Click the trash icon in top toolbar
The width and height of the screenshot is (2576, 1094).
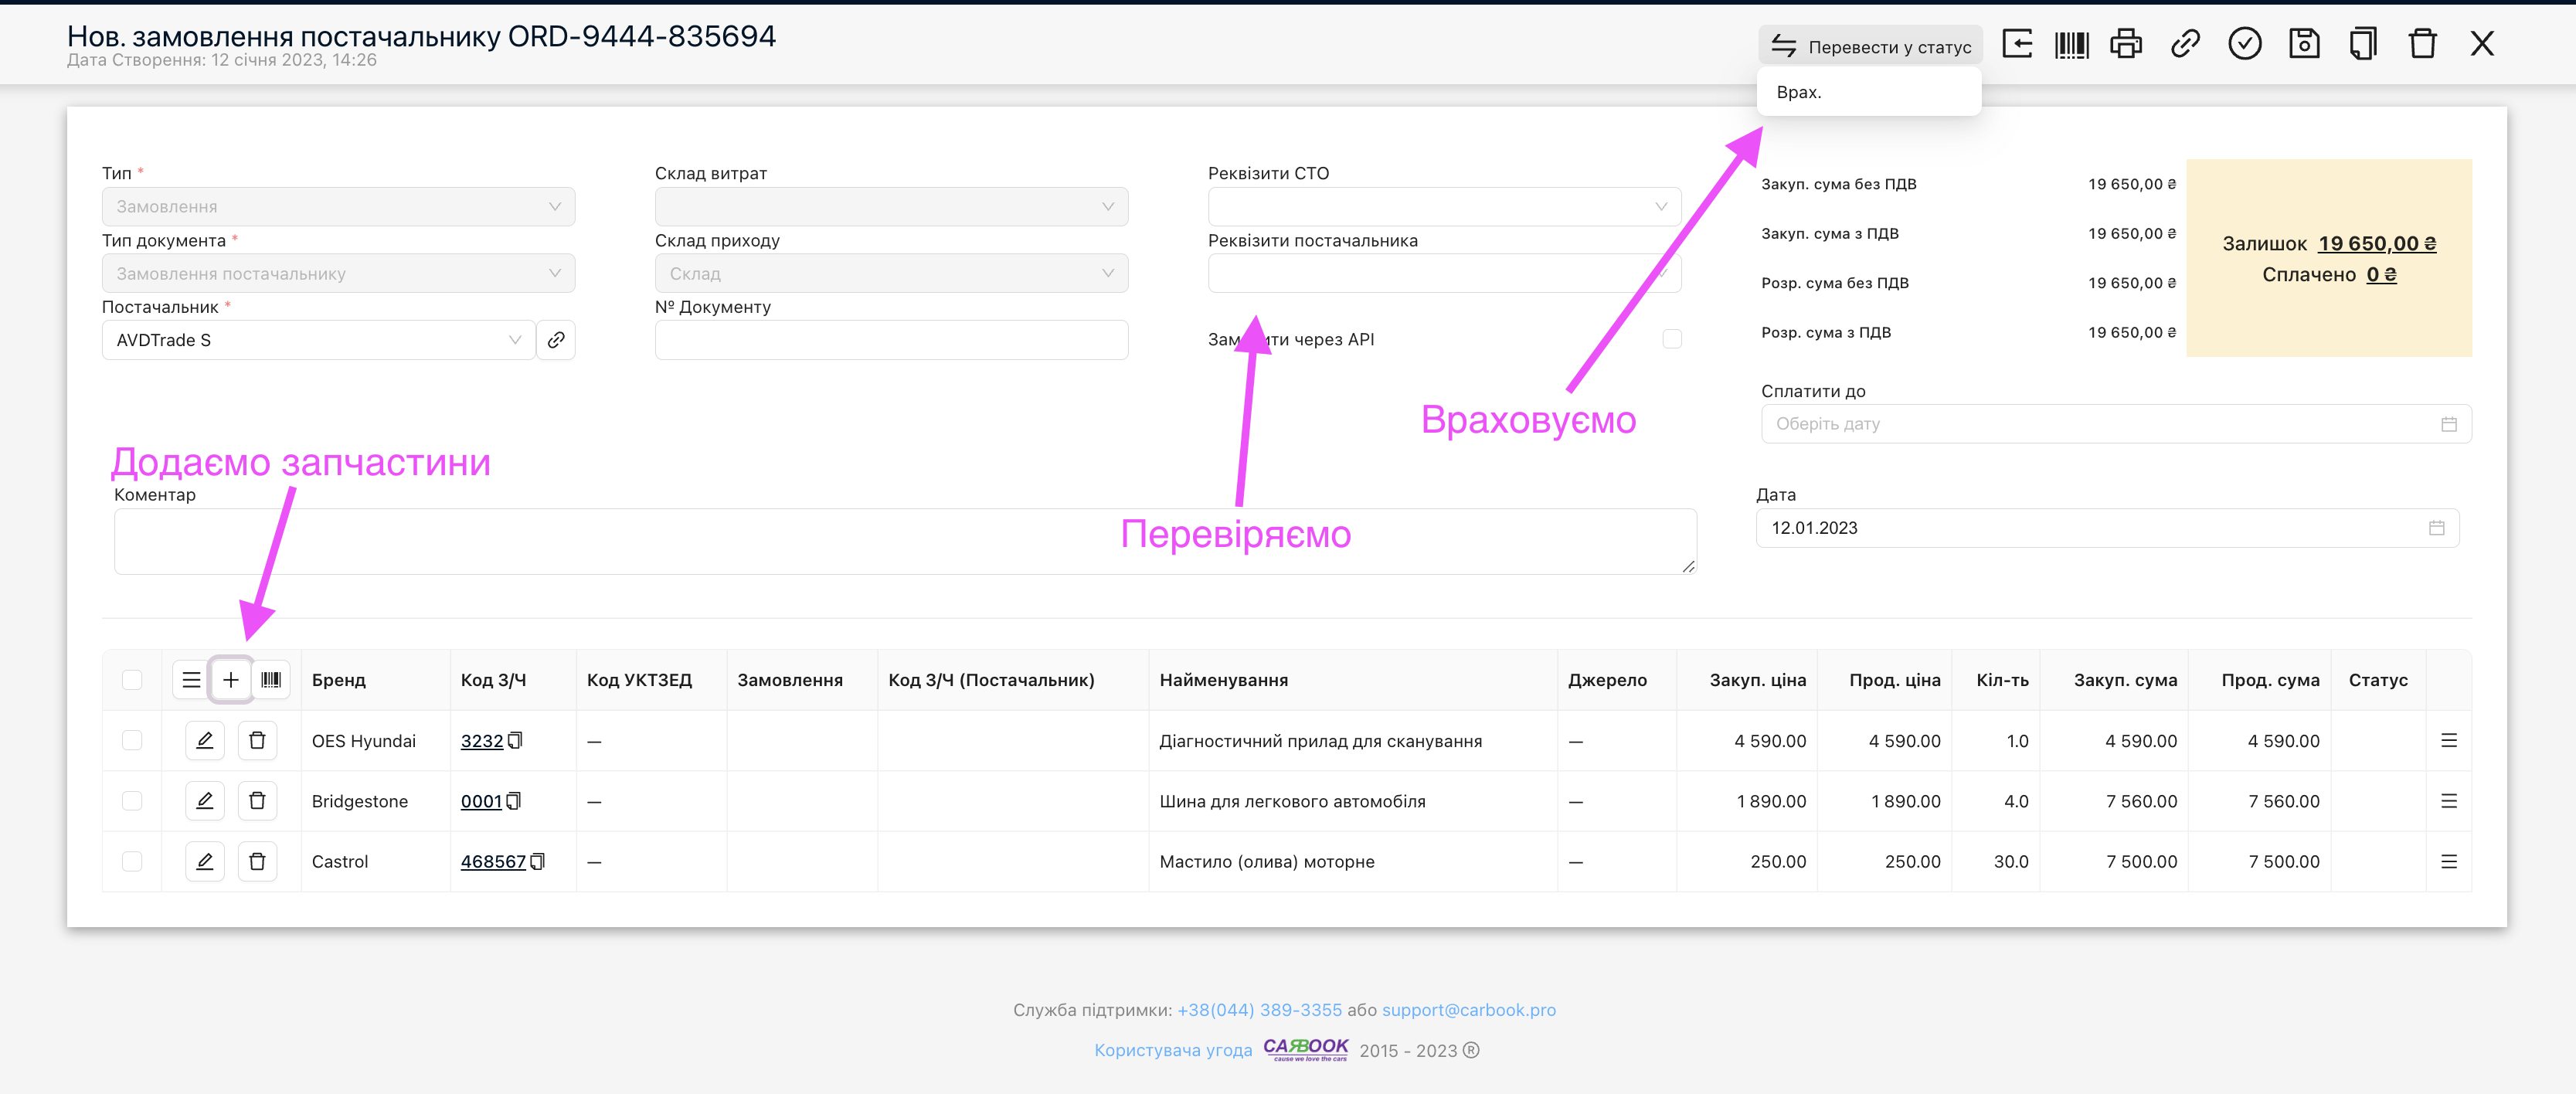point(2422,44)
